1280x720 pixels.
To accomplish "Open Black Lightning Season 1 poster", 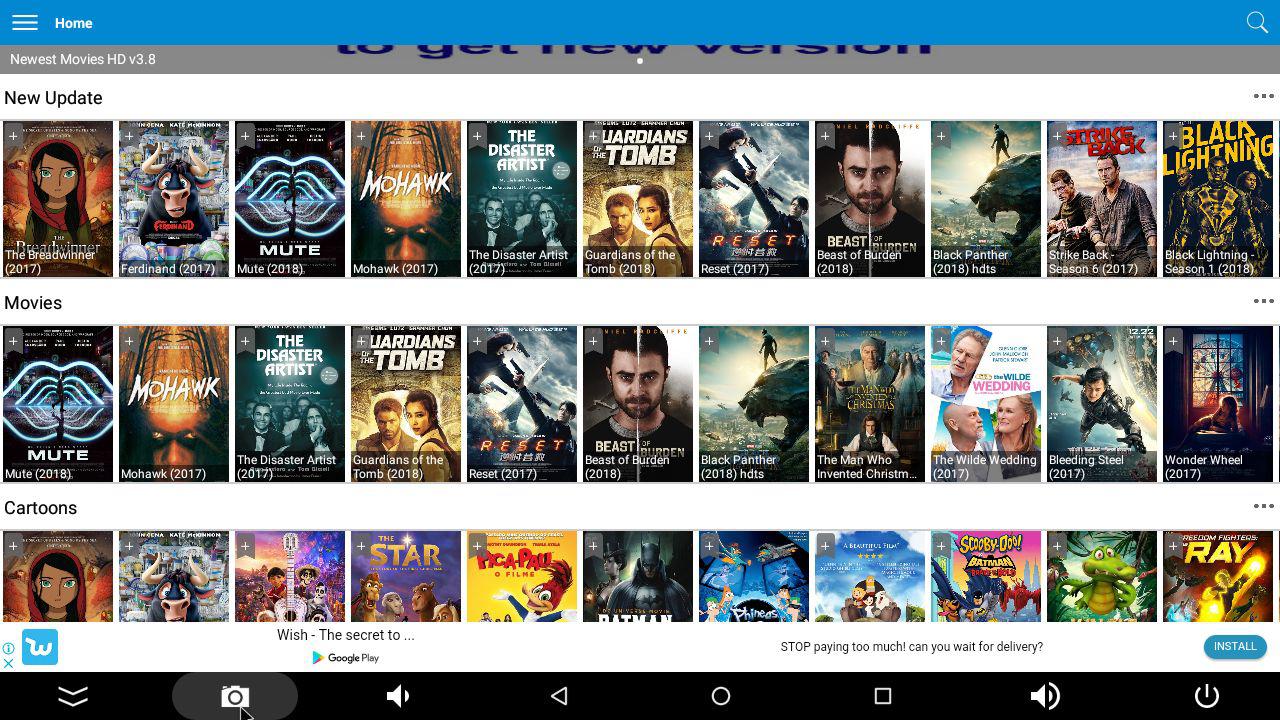I will point(1218,199).
